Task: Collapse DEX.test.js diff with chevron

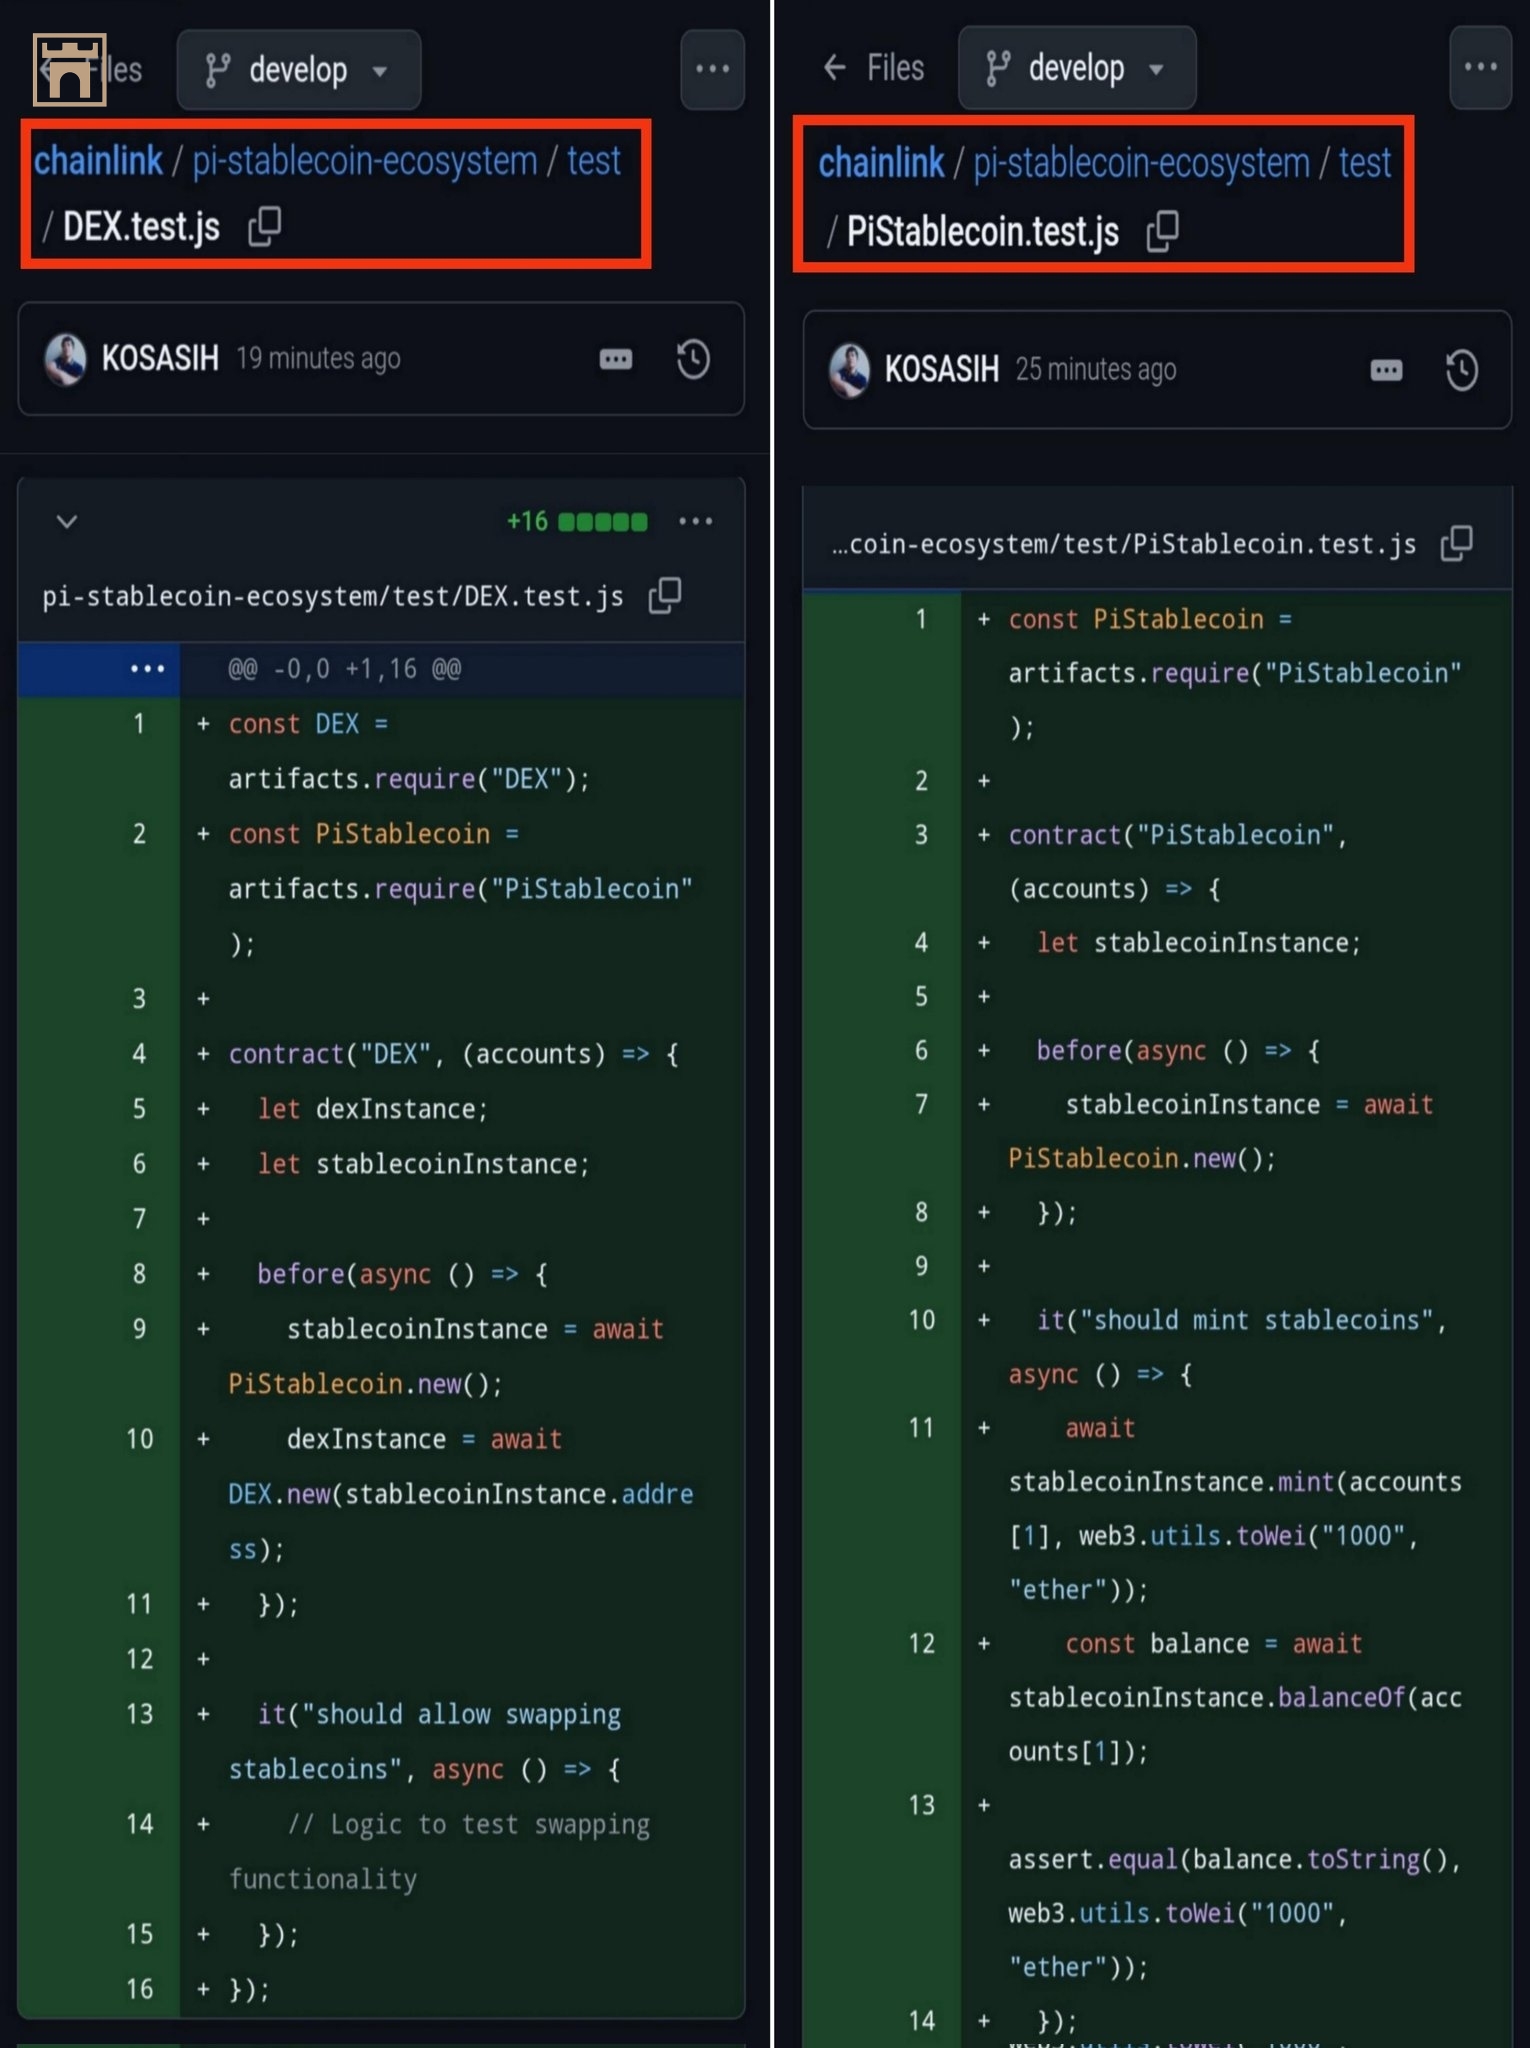Action: pos(67,521)
